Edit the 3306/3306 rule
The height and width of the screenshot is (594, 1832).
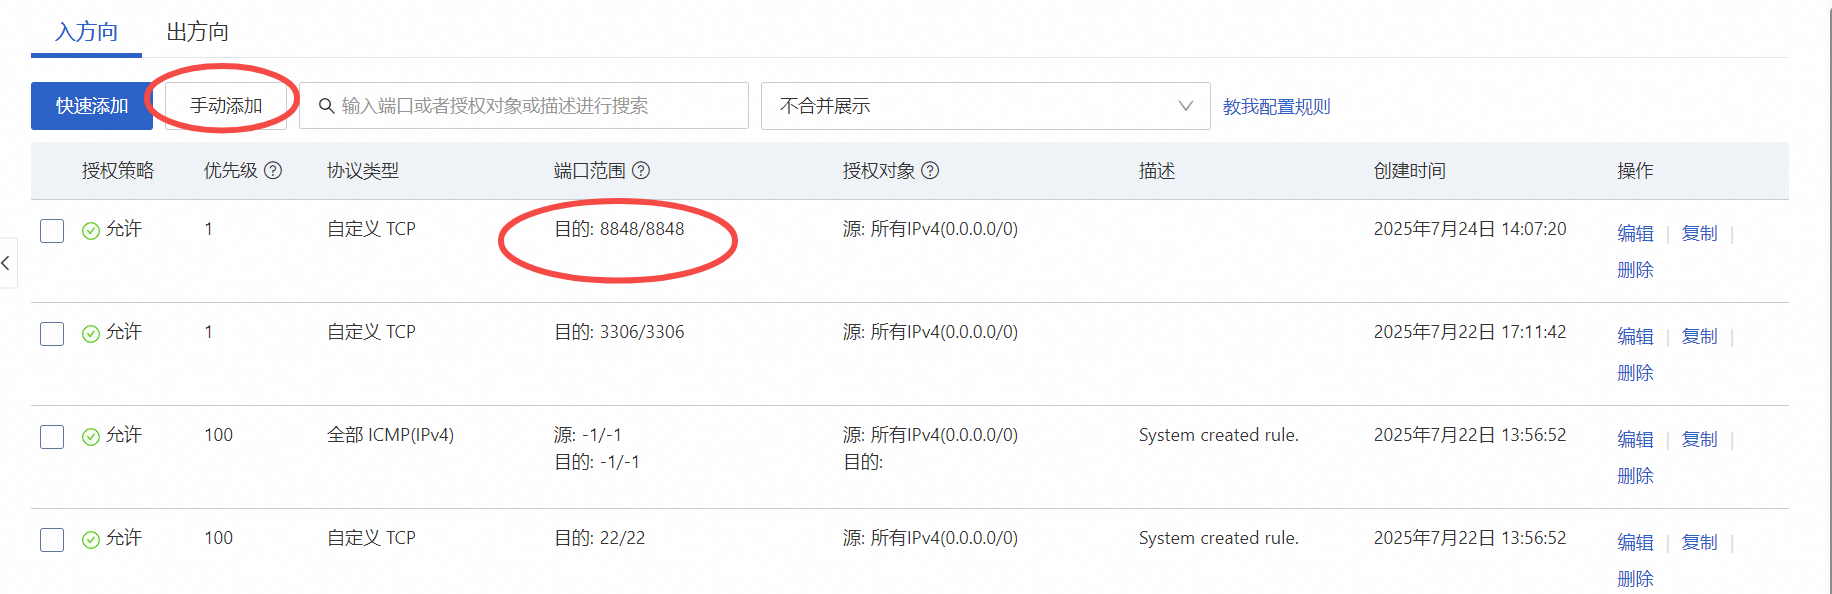click(1635, 336)
